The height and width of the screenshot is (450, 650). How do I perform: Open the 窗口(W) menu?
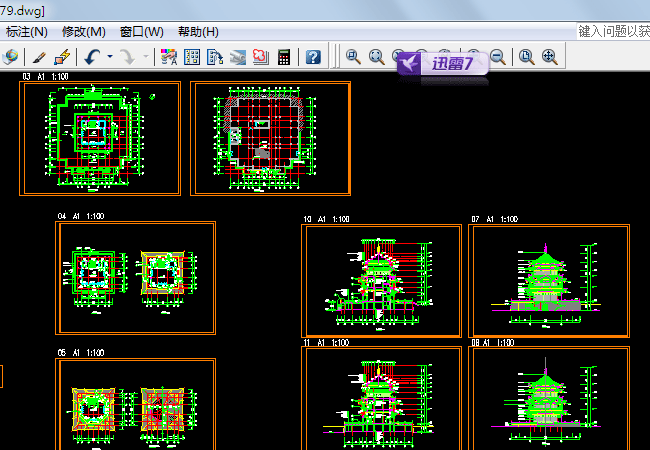pyautogui.click(x=141, y=32)
